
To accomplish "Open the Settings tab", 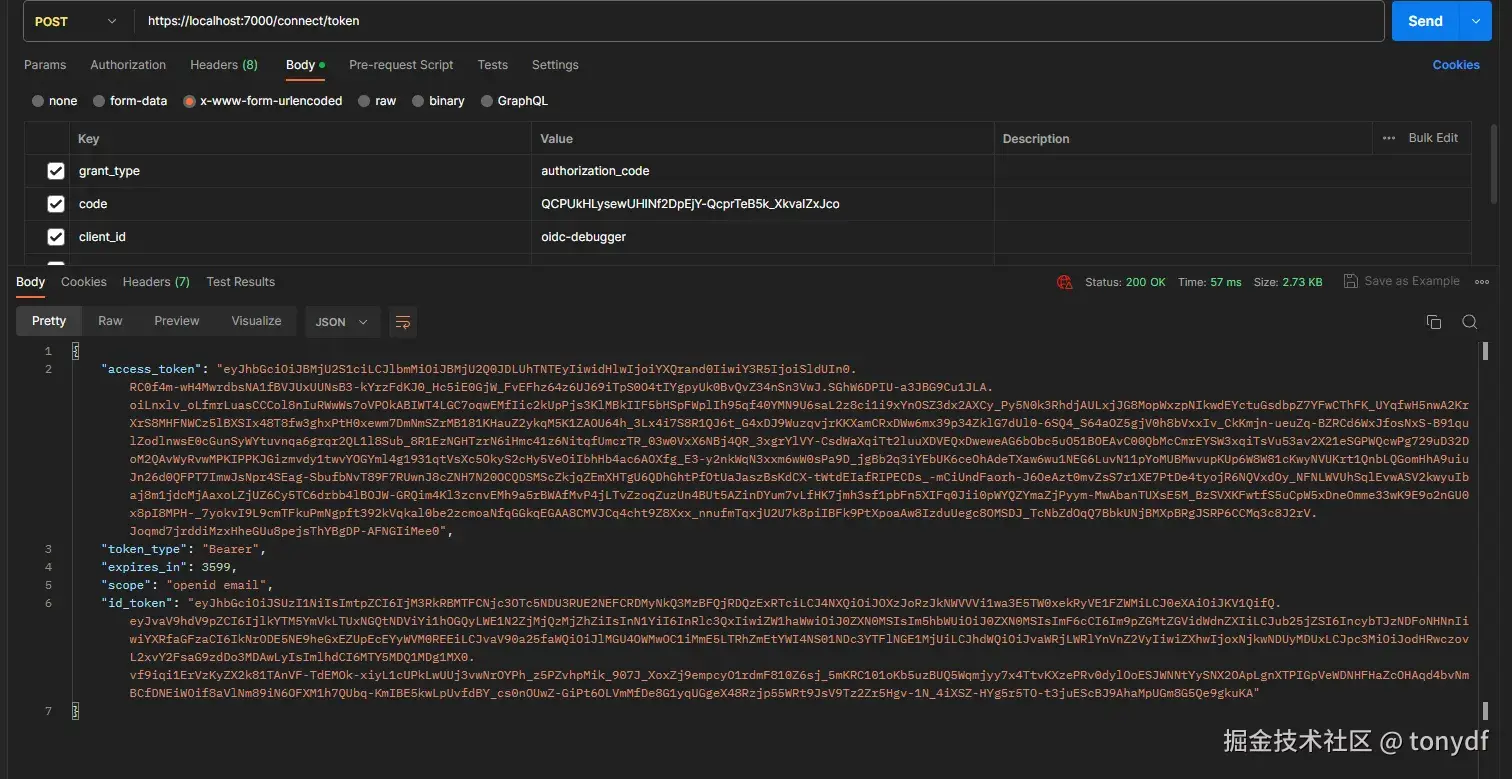I will 555,65.
